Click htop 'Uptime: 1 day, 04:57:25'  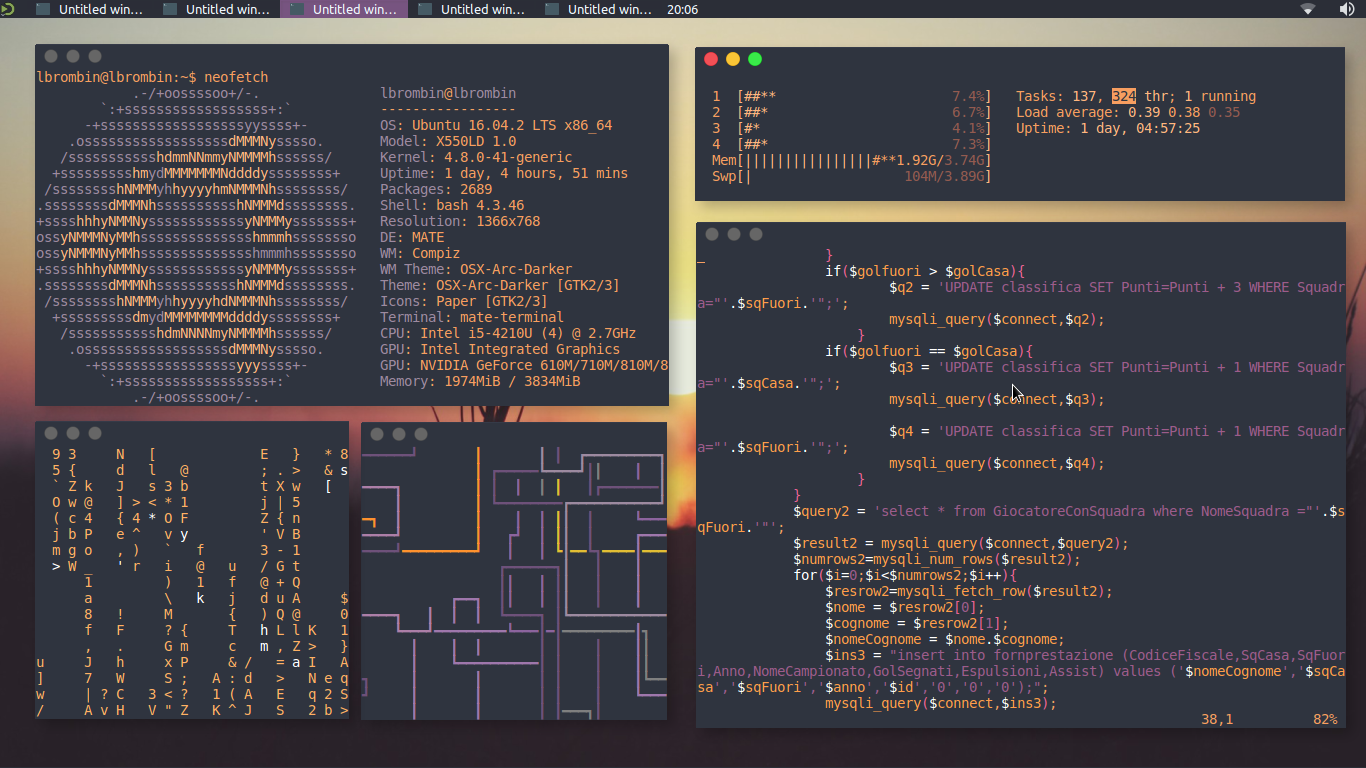(1108, 128)
